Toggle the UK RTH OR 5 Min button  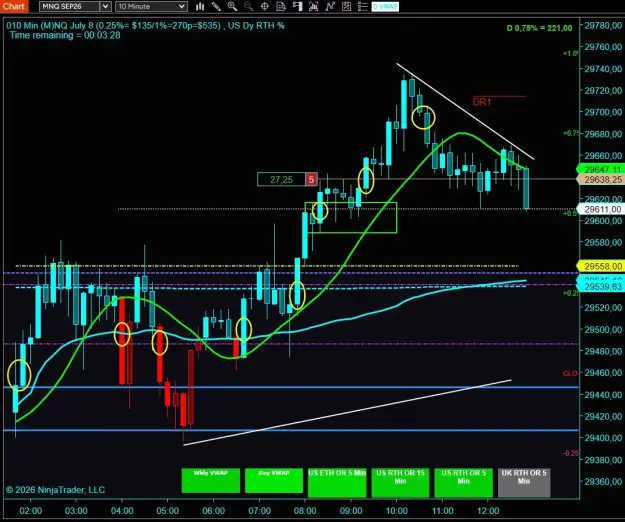524,483
